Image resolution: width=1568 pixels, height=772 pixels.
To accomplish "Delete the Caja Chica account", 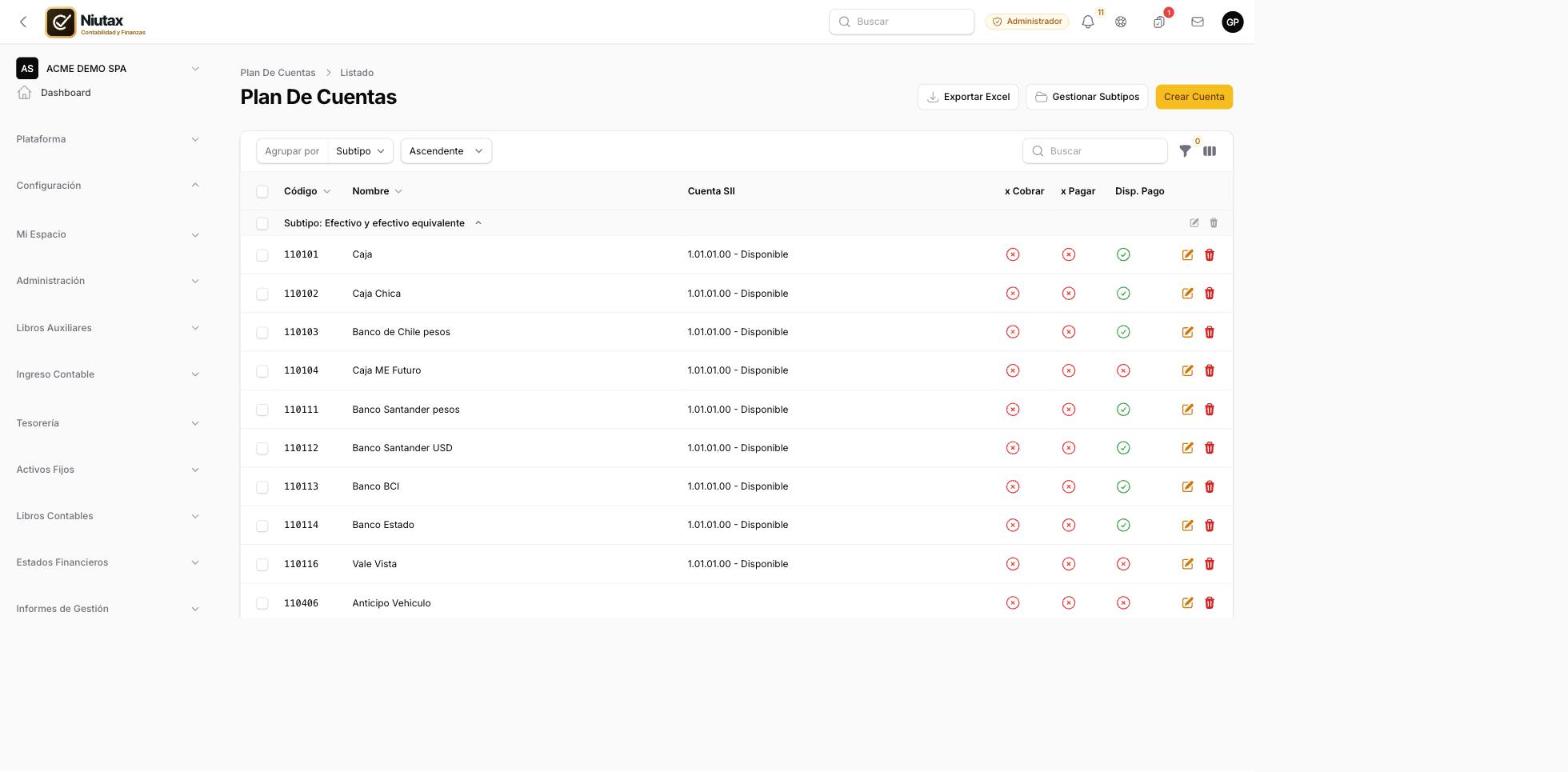I will point(1209,294).
